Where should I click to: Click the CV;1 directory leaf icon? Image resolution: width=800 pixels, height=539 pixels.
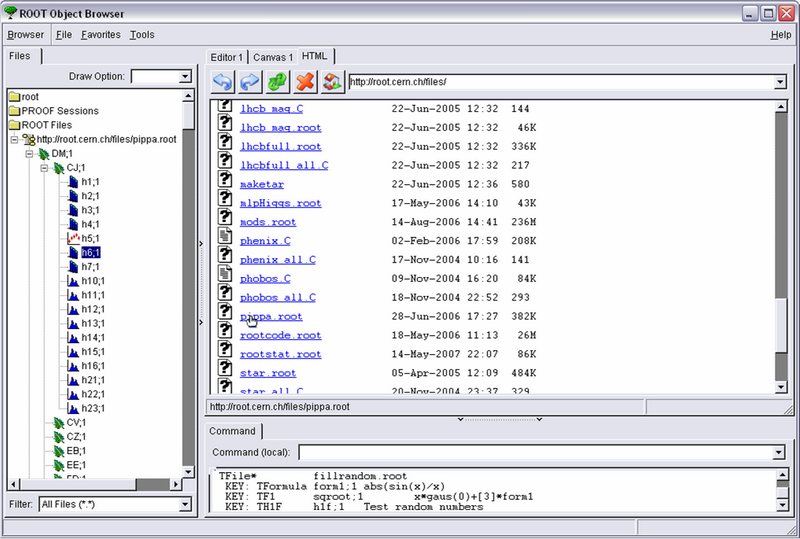[x=59, y=423]
